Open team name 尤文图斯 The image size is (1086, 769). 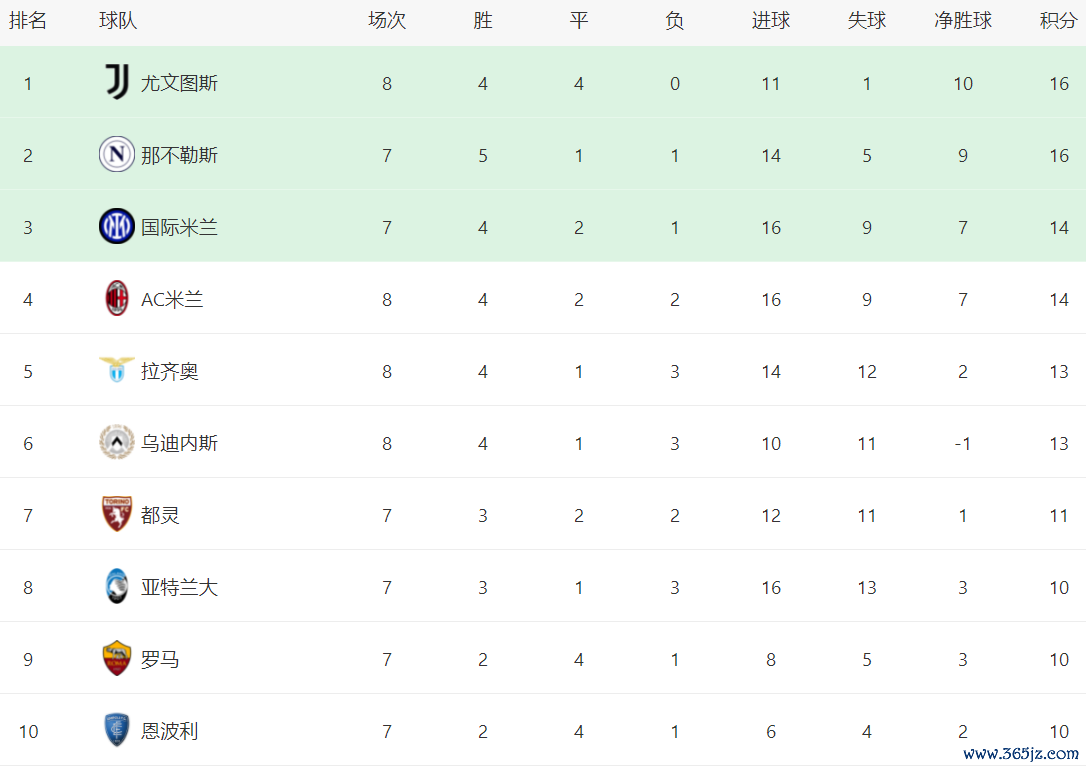click(x=179, y=83)
